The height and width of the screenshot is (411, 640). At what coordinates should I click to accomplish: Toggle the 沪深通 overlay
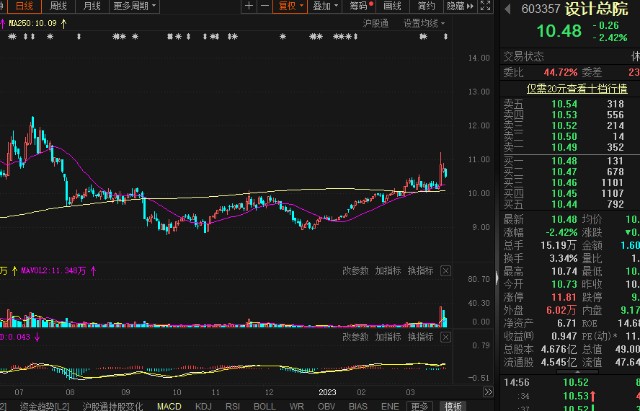click(x=377, y=22)
